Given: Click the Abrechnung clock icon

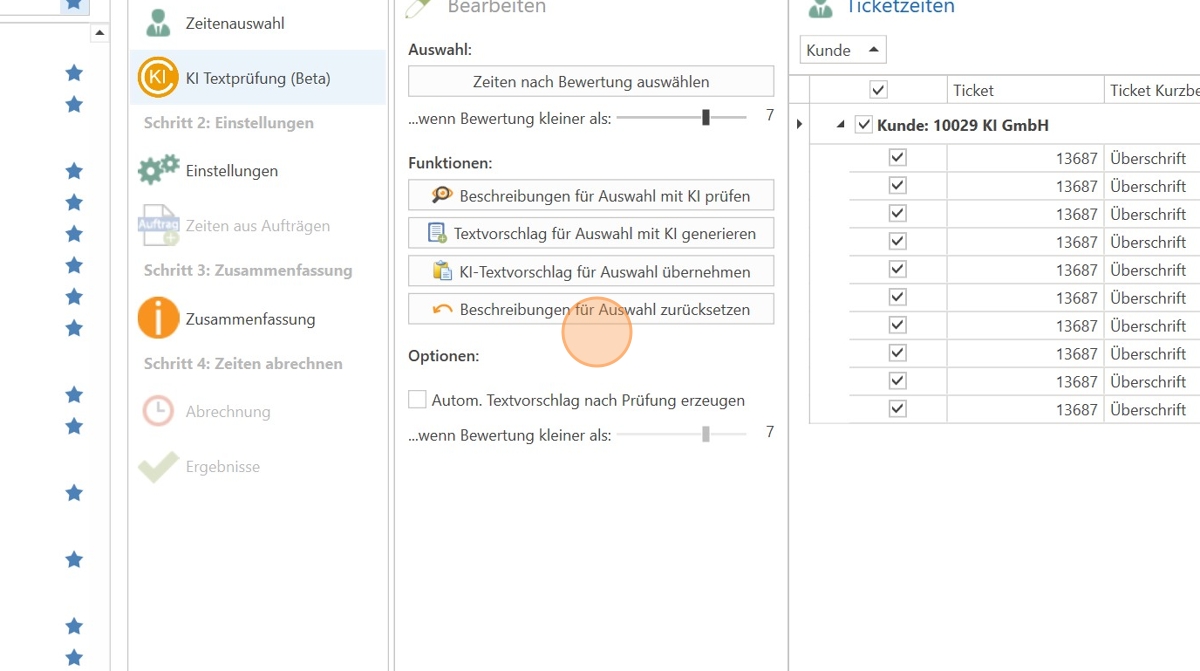Looking at the screenshot, I should pos(158,411).
